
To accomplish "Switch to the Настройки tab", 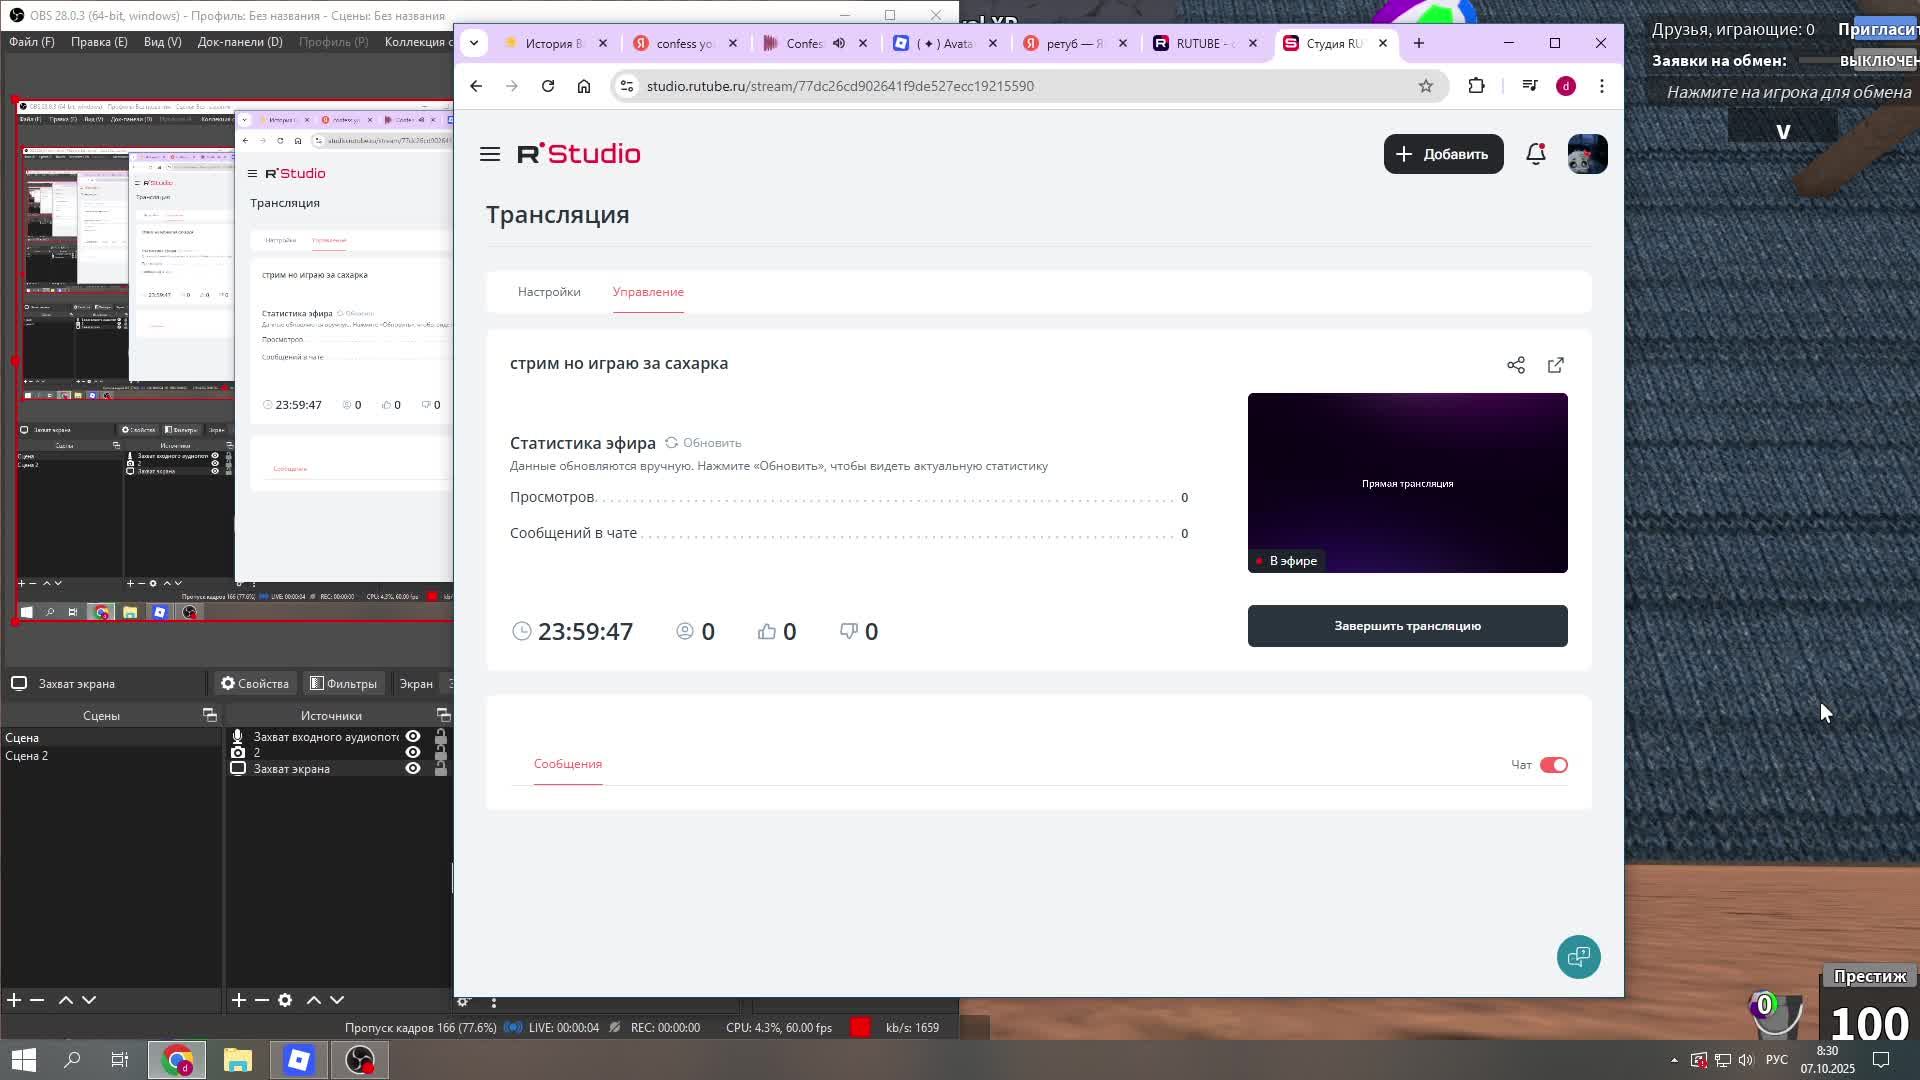I will [549, 292].
